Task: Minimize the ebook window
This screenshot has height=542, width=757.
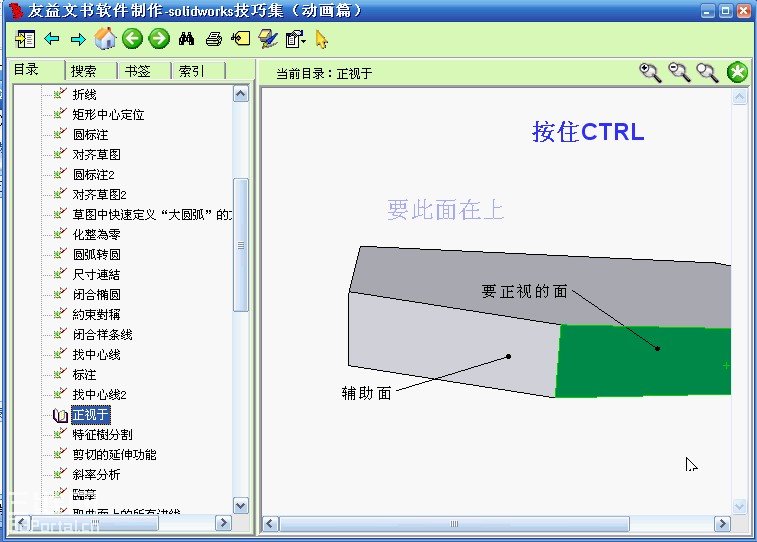Action: tap(708, 11)
